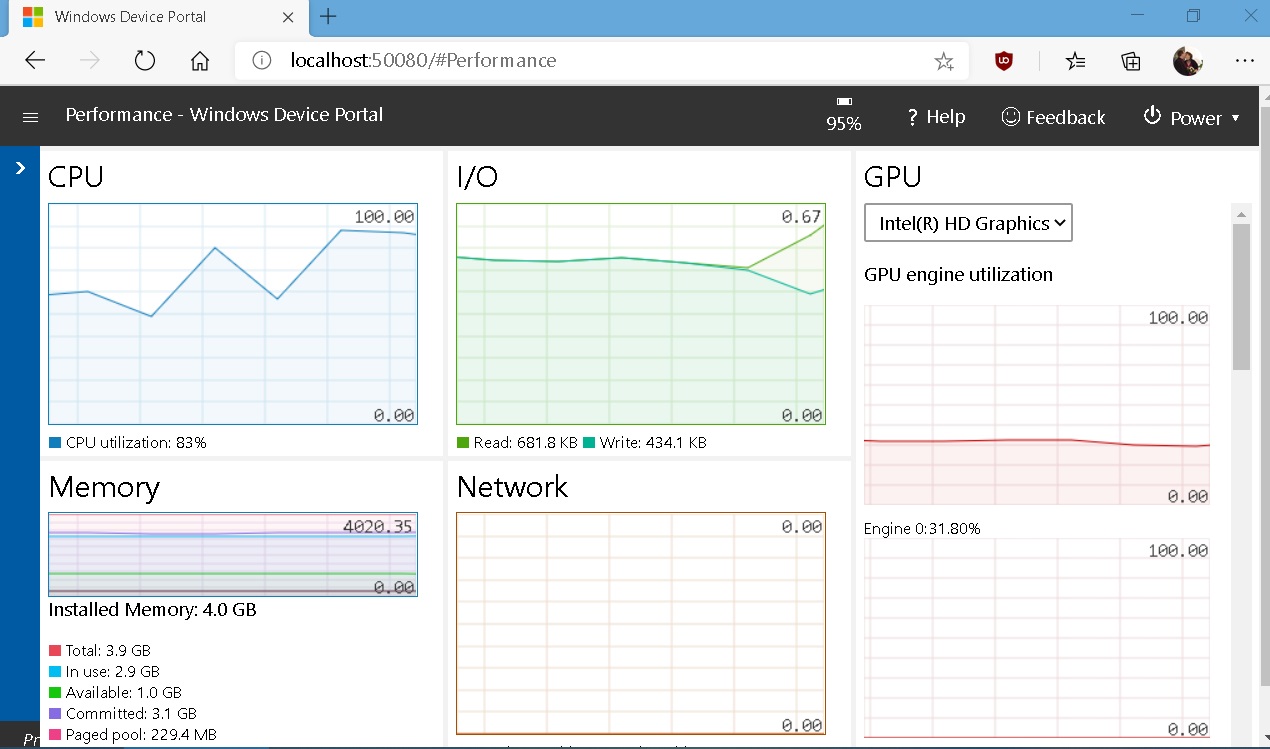Go to the browser home page
This screenshot has width=1270, height=749.
[x=200, y=60]
